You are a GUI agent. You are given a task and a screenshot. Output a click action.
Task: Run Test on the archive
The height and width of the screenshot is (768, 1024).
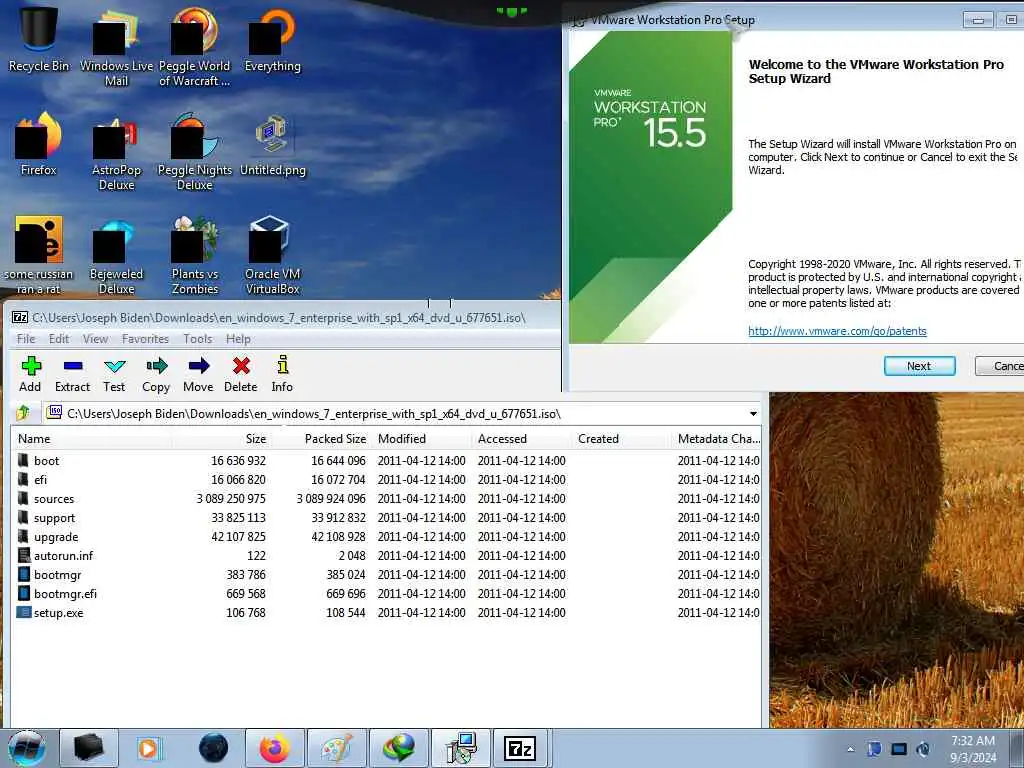[114, 374]
